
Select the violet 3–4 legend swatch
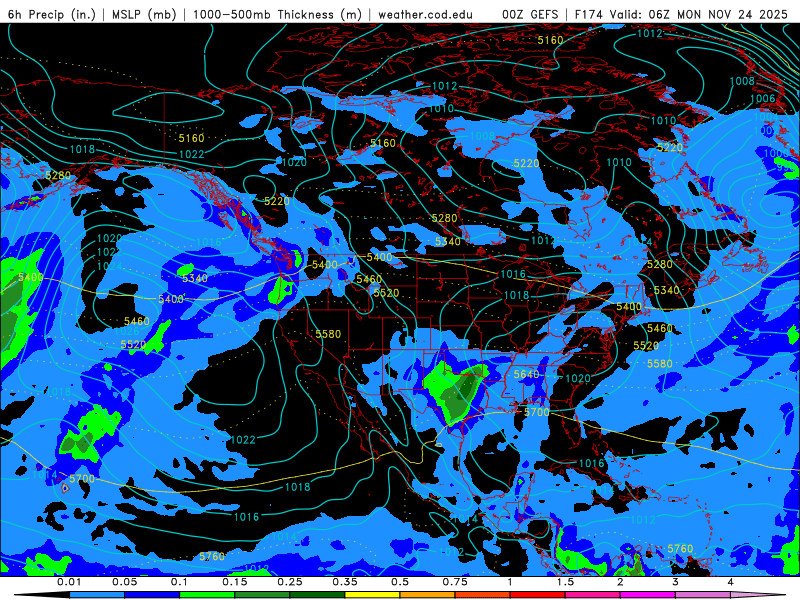(x=703, y=595)
